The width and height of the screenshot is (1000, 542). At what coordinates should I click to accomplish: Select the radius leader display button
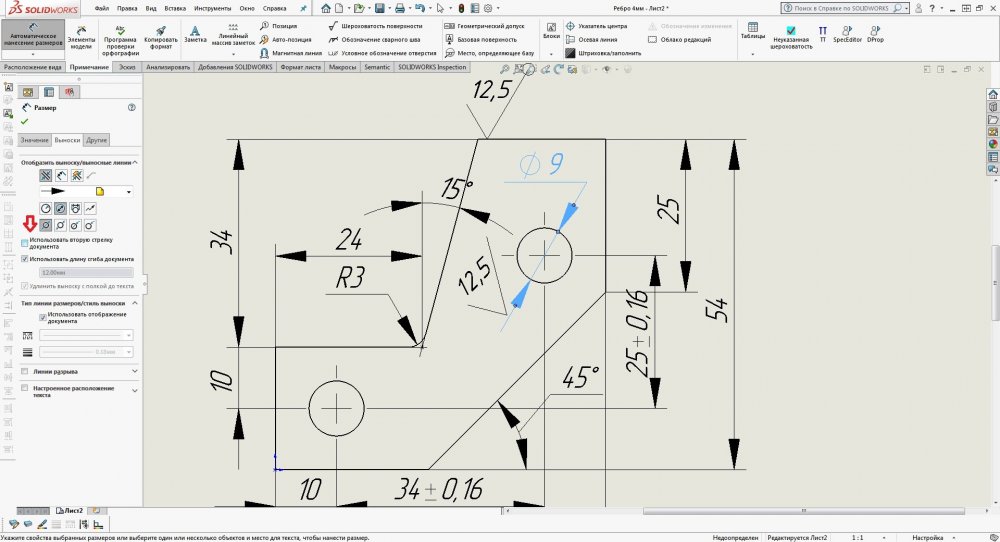(45, 209)
